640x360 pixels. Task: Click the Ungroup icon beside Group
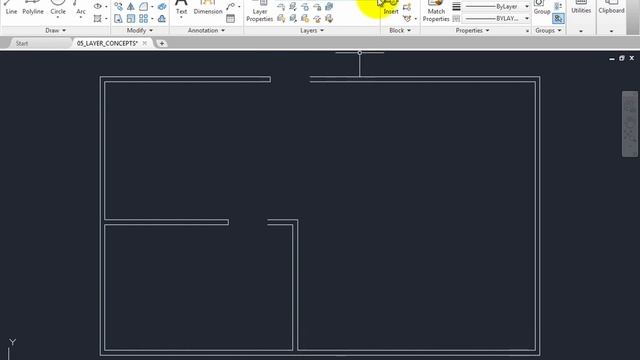(x=558, y=6)
